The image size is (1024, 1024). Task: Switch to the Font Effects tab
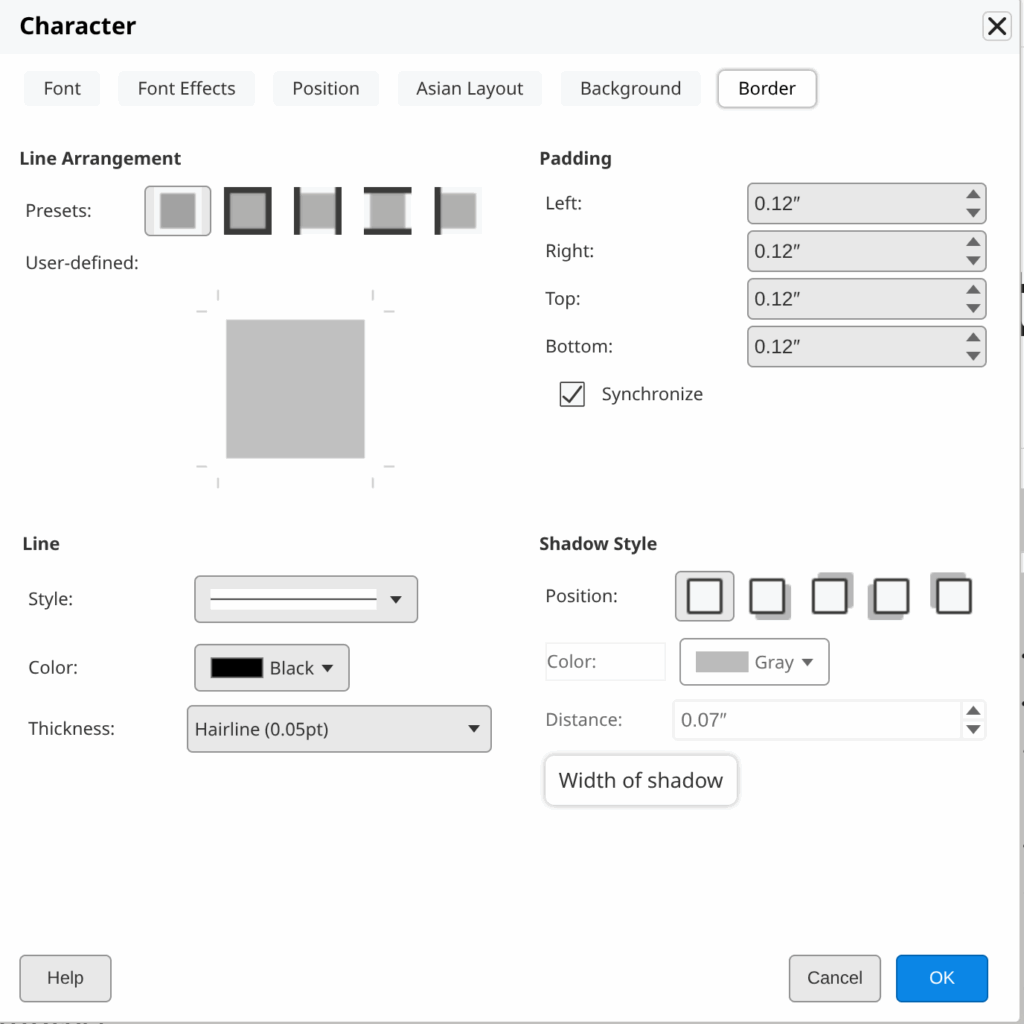click(x=186, y=88)
